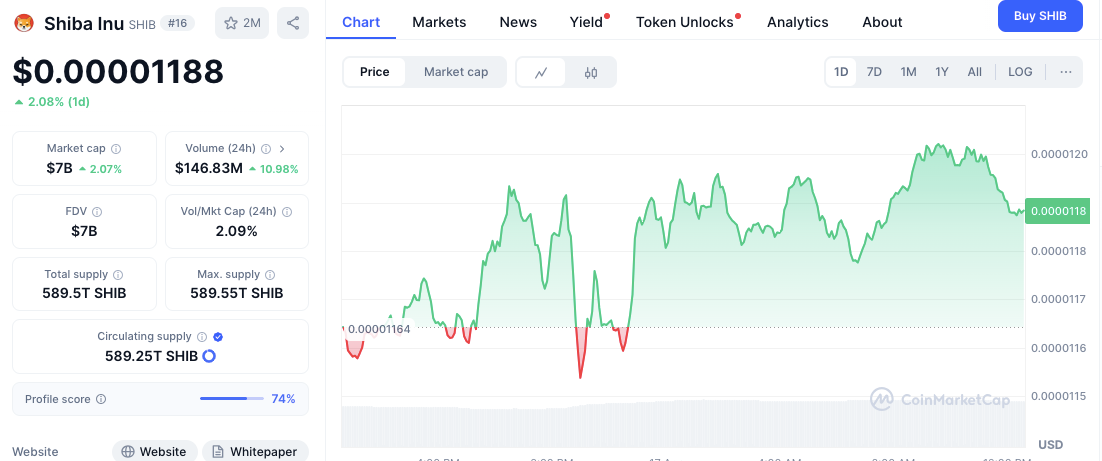Switch to line chart view icon
Image resolution: width=1102 pixels, height=461 pixels.
point(541,72)
